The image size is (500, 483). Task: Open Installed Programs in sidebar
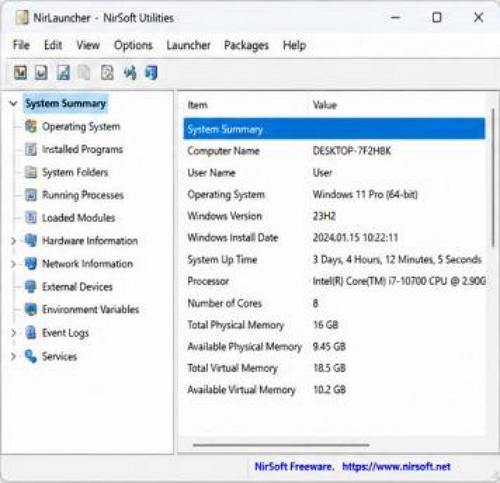click(82, 149)
